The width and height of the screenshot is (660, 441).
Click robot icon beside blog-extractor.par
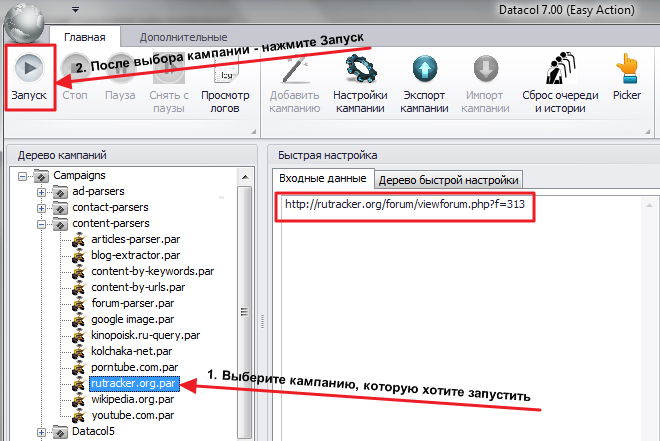(x=79, y=256)
